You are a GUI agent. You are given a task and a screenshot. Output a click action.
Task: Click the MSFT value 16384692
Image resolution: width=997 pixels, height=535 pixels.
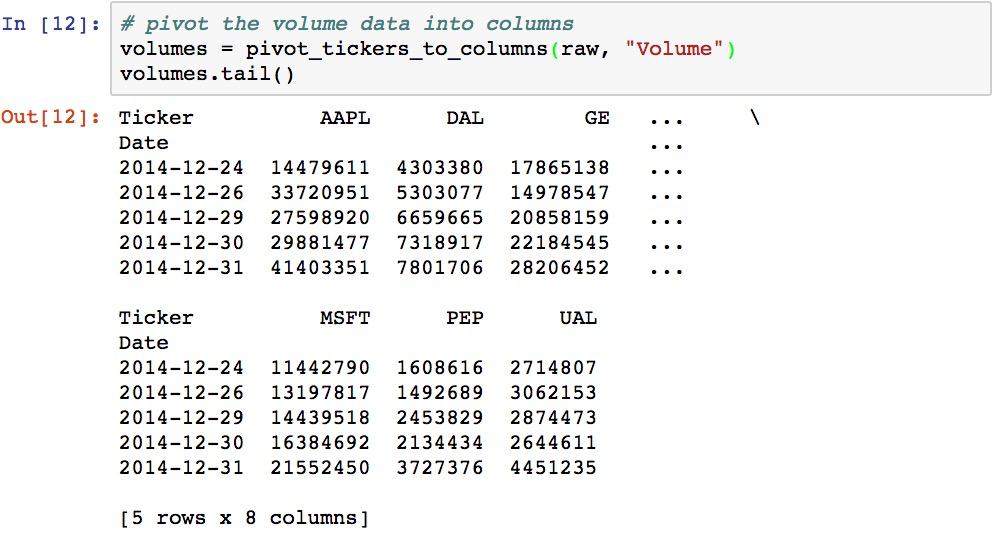(x=320, y=442)
